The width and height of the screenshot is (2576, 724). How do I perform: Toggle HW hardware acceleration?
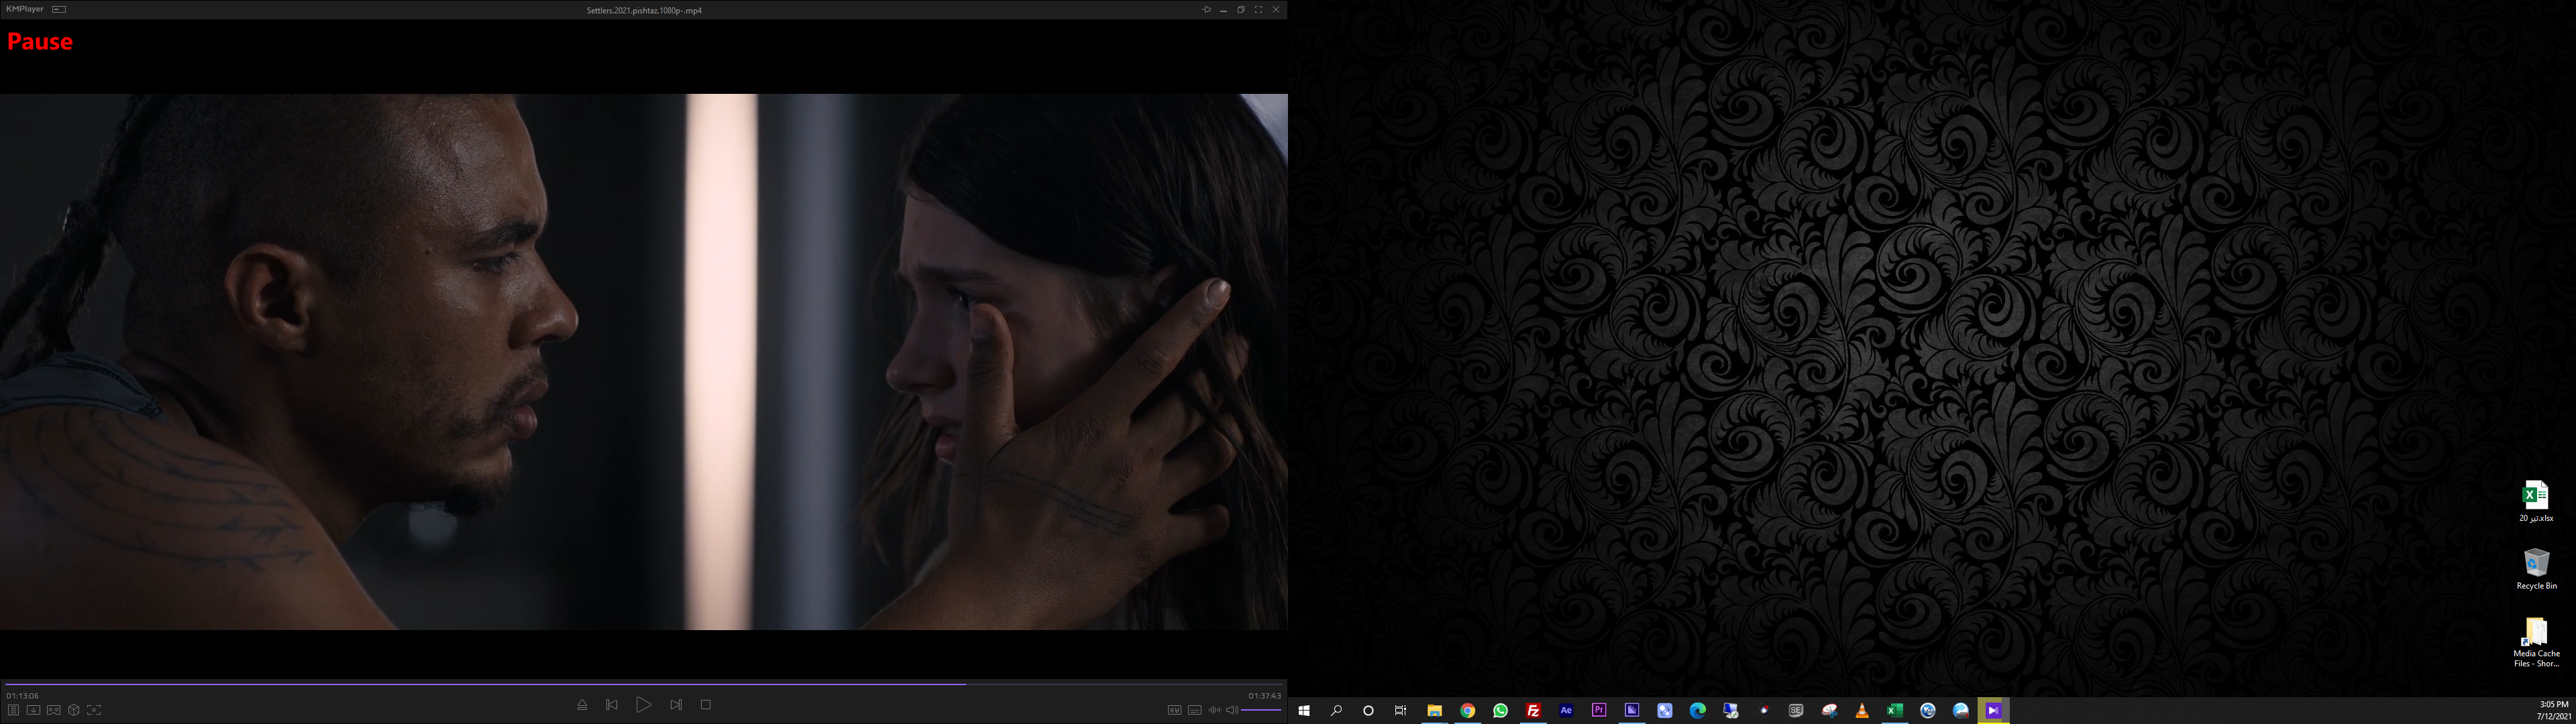(x=1174, y=710)
